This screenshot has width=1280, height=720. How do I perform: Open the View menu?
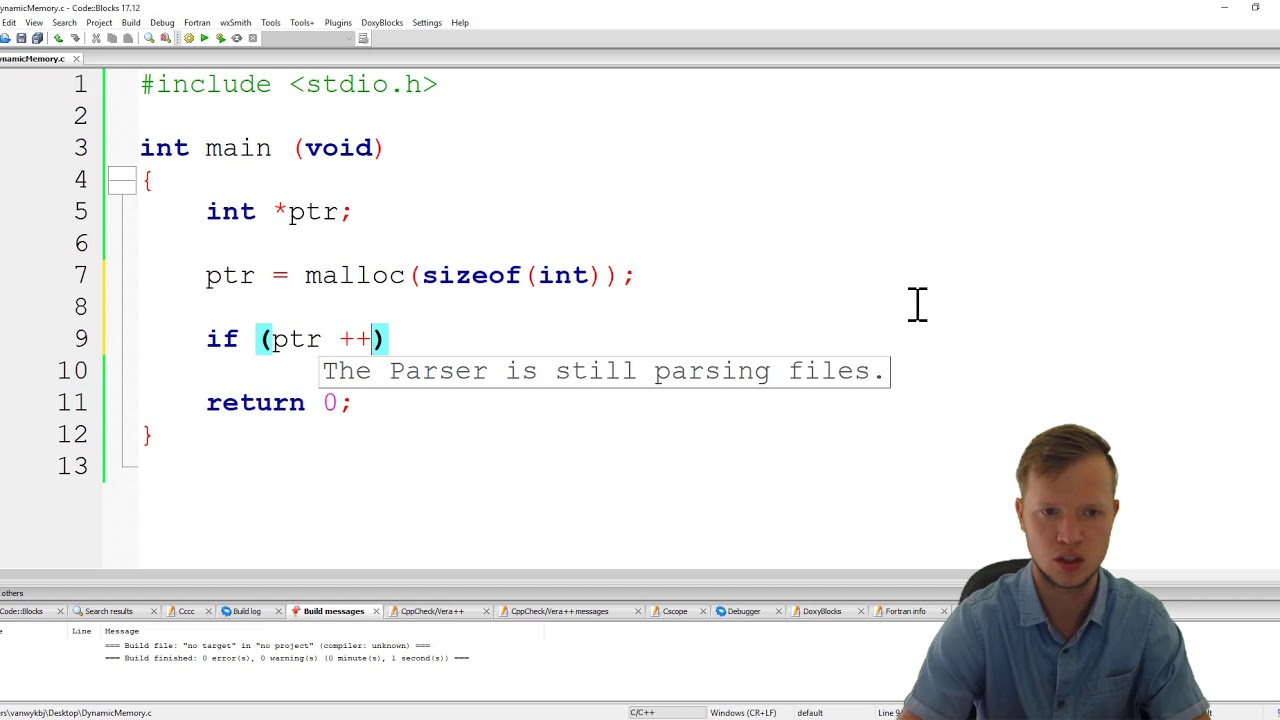coord(34,22)
